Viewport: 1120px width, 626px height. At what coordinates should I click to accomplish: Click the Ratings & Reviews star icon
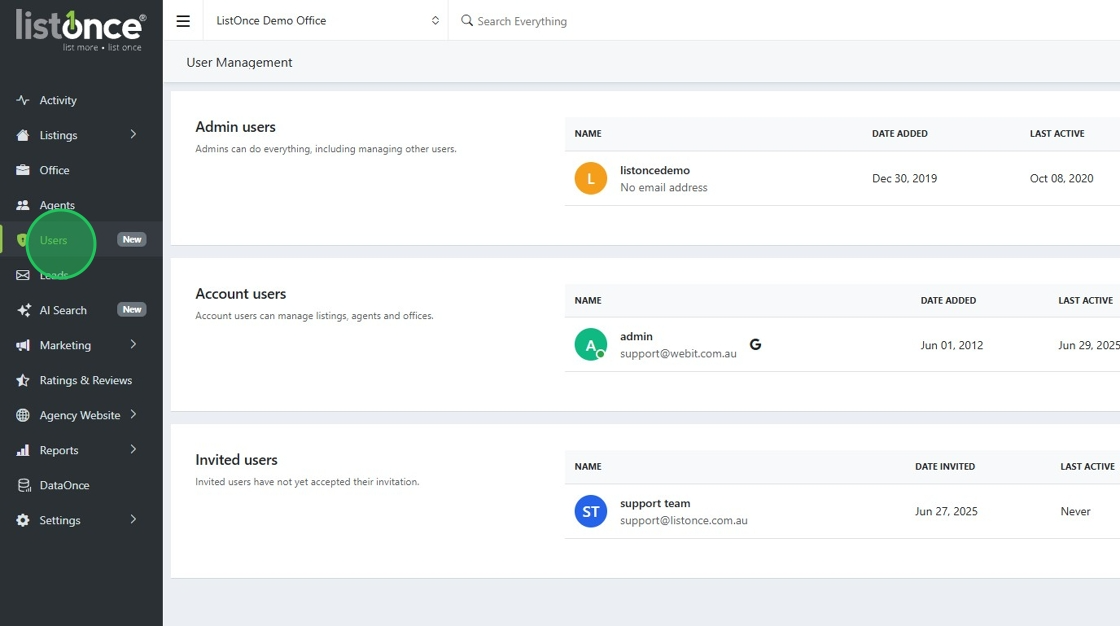click(23, 380)
